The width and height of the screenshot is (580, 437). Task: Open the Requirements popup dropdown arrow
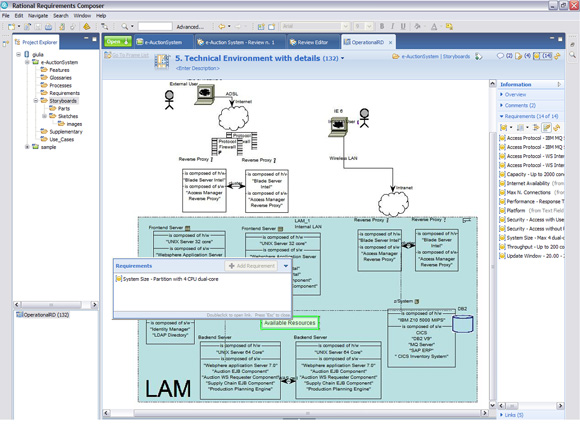pyautogui.click(x=286, y=266)
